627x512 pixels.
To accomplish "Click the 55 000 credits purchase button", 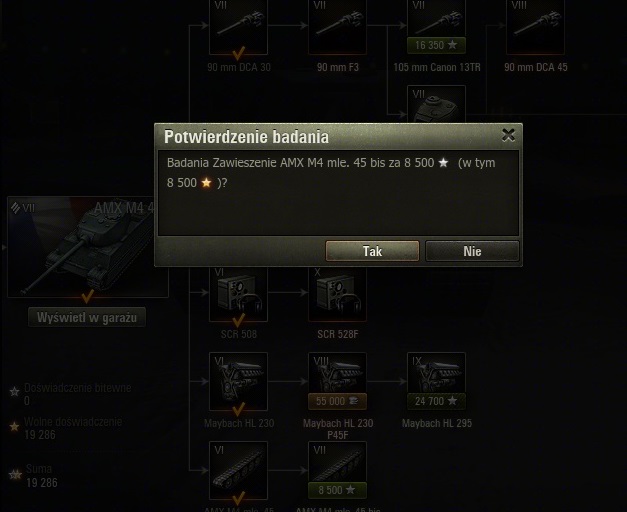I will (x=337, y=401).
